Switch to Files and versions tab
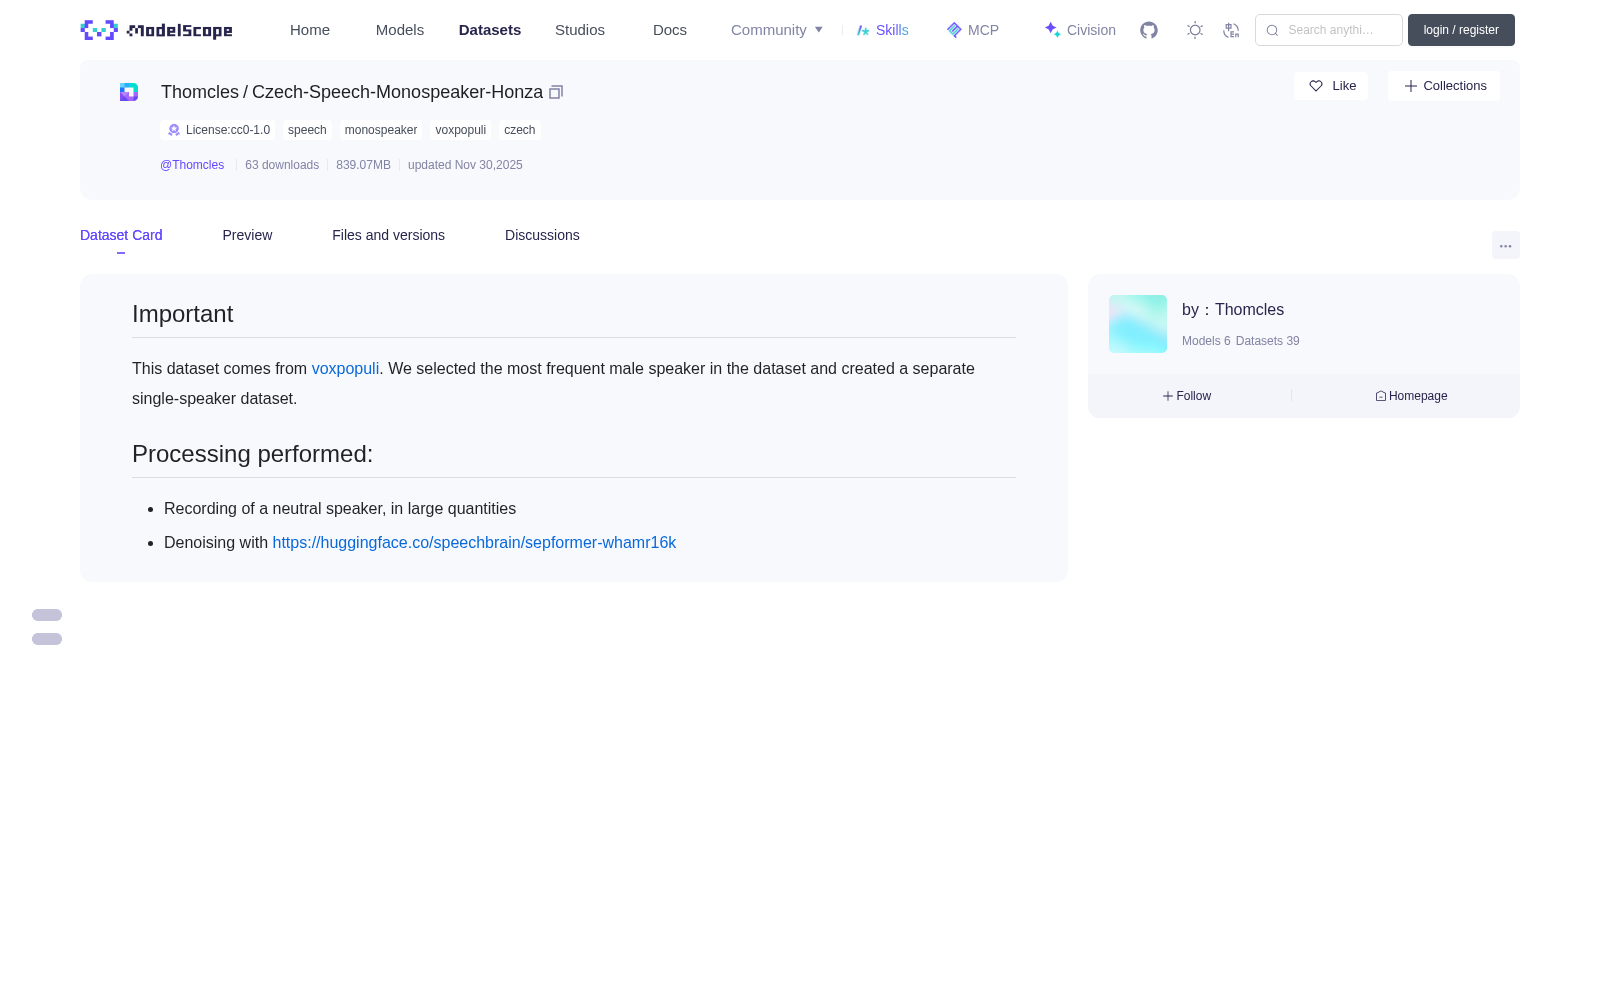Image resolution: width=1600 pixels, height=1000 pixels. click(388, 235)
